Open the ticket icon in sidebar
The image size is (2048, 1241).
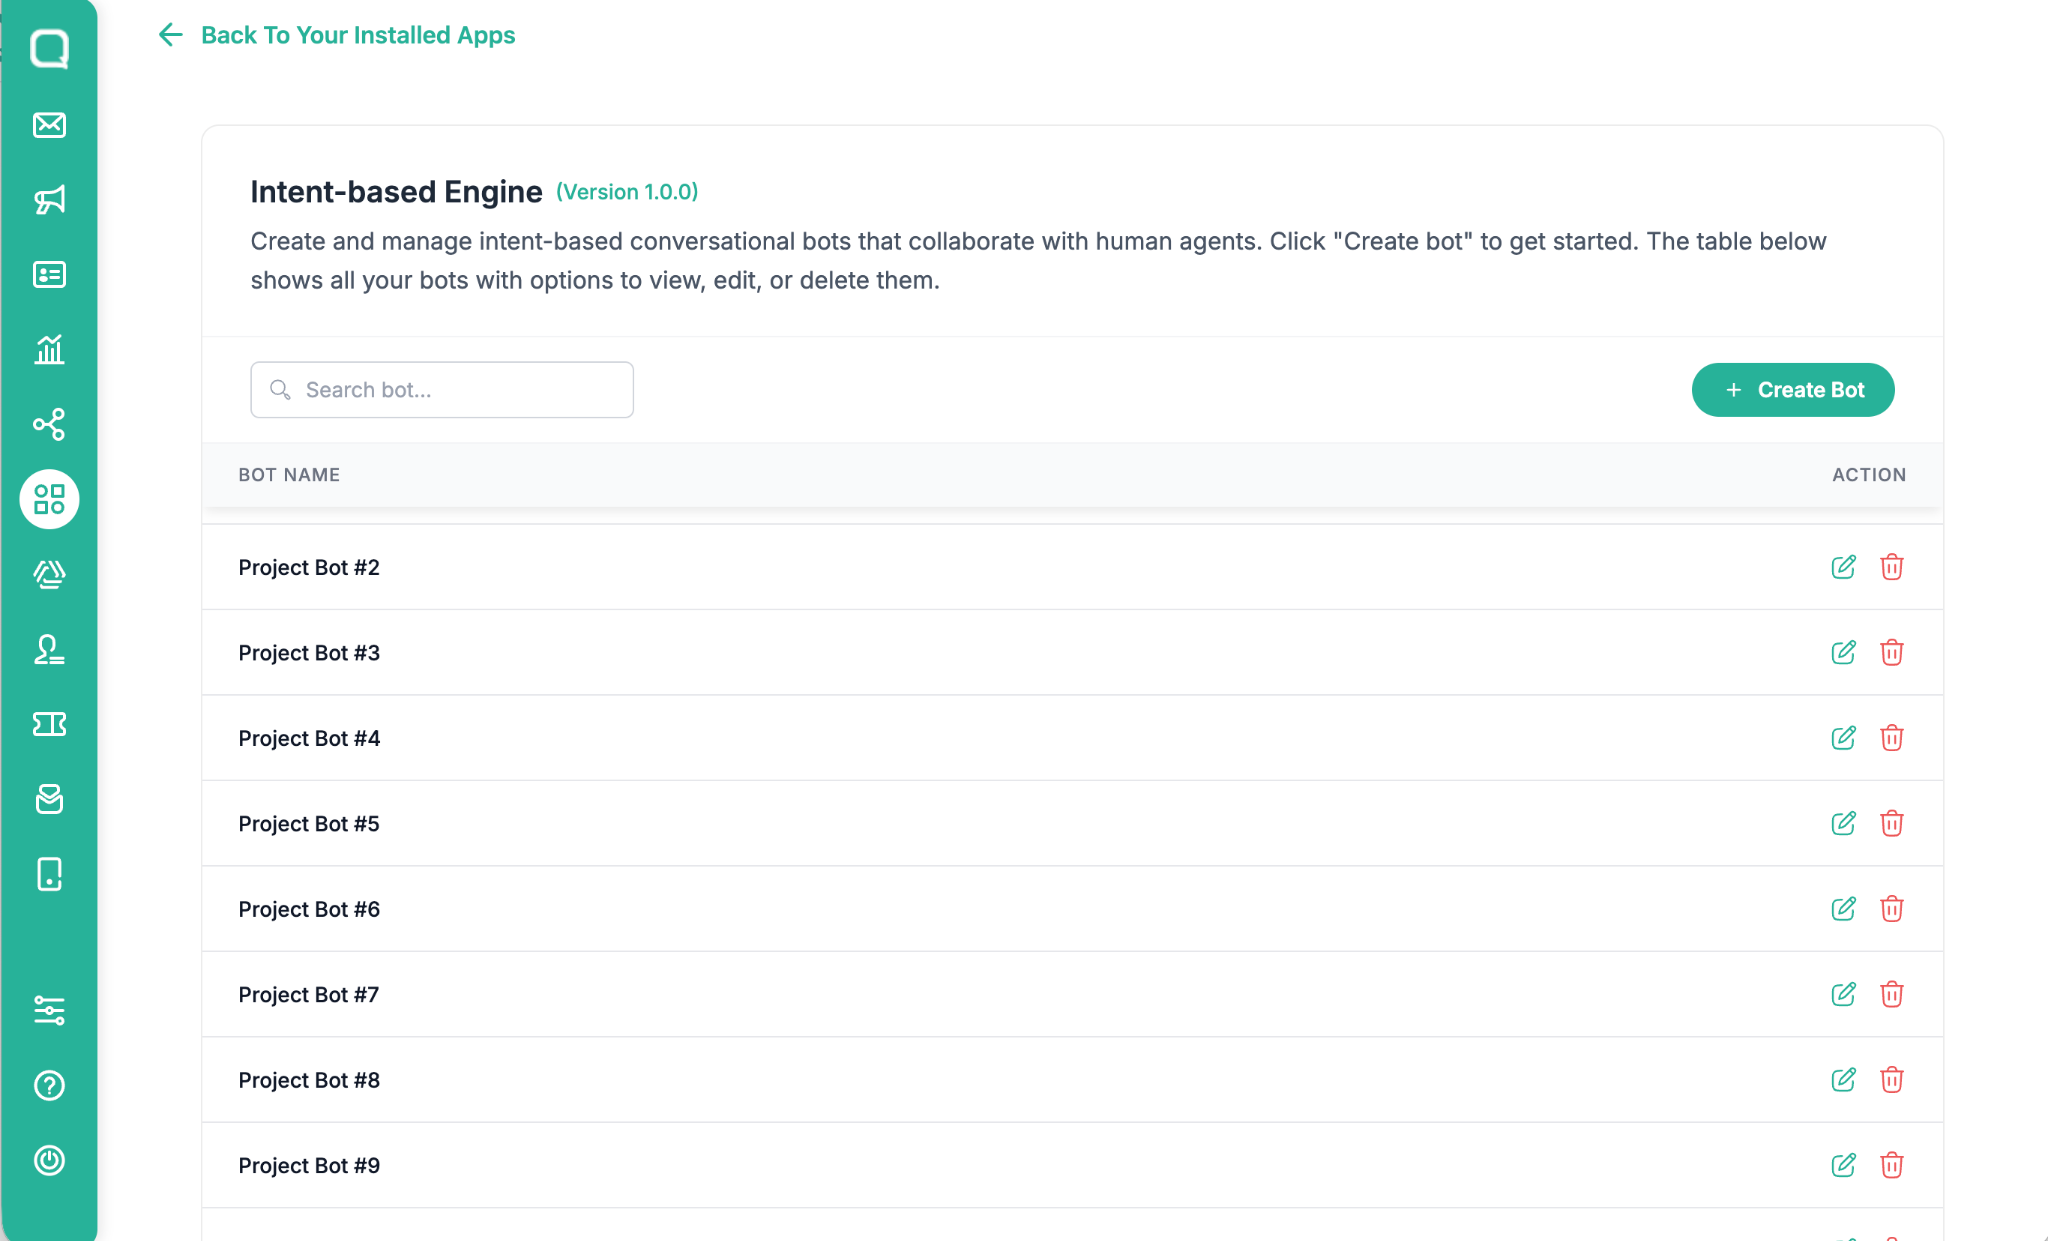[x=49, y=724]
